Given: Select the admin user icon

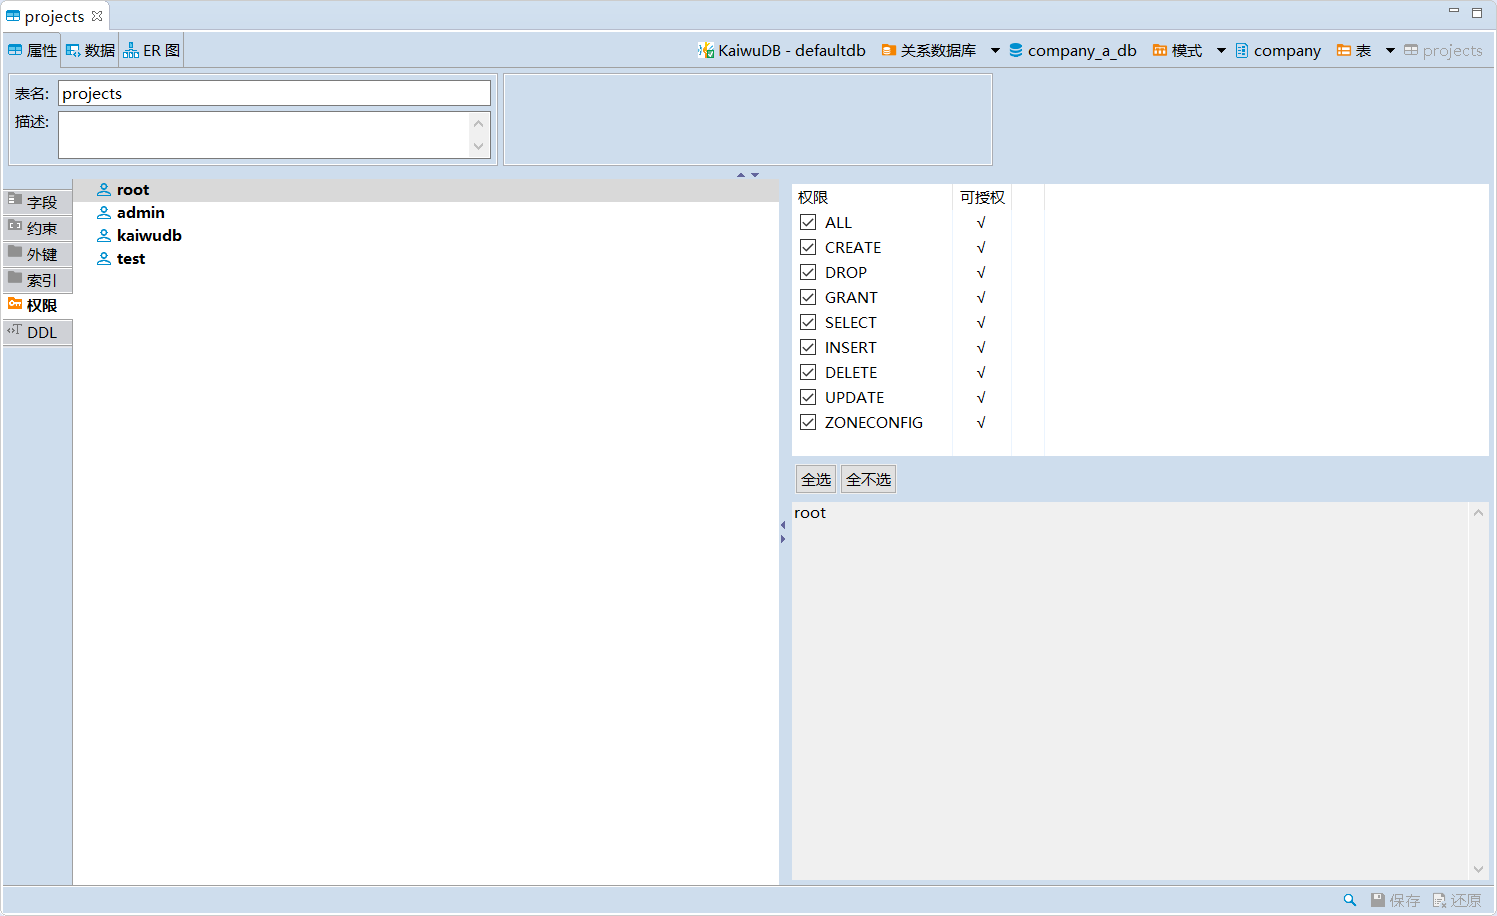Looking at the screenshot, I should coord(104,213).
